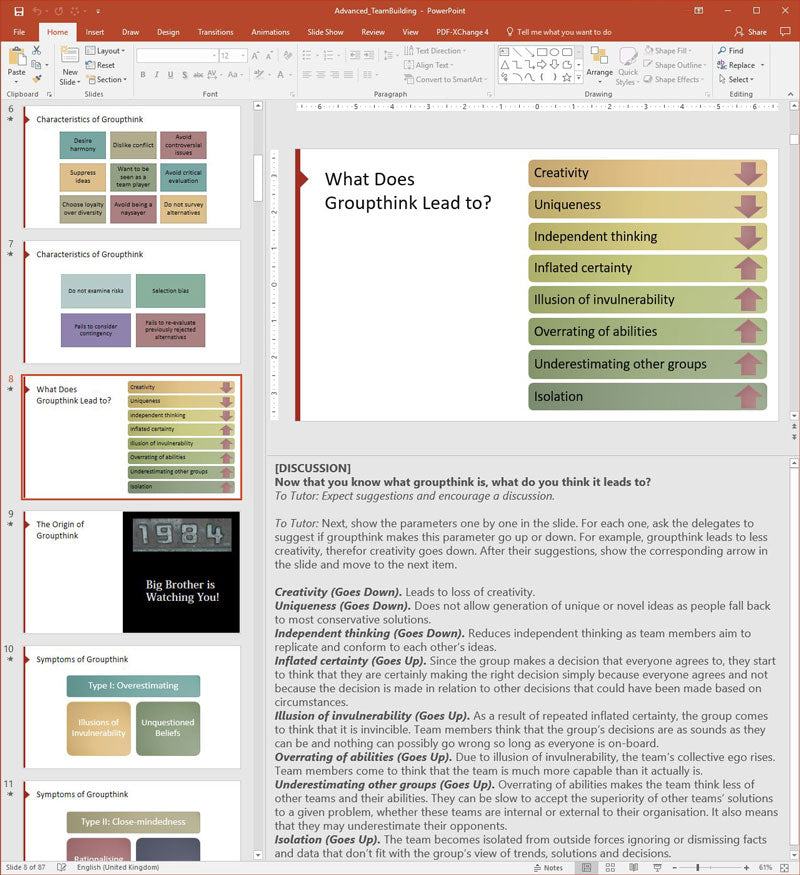Justify the paragraph text
This screenshot has width=800, height=875.
[x=349, y=74]
